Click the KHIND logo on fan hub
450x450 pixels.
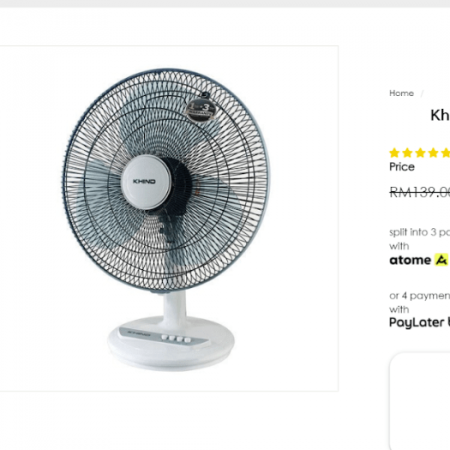point(144,181)
